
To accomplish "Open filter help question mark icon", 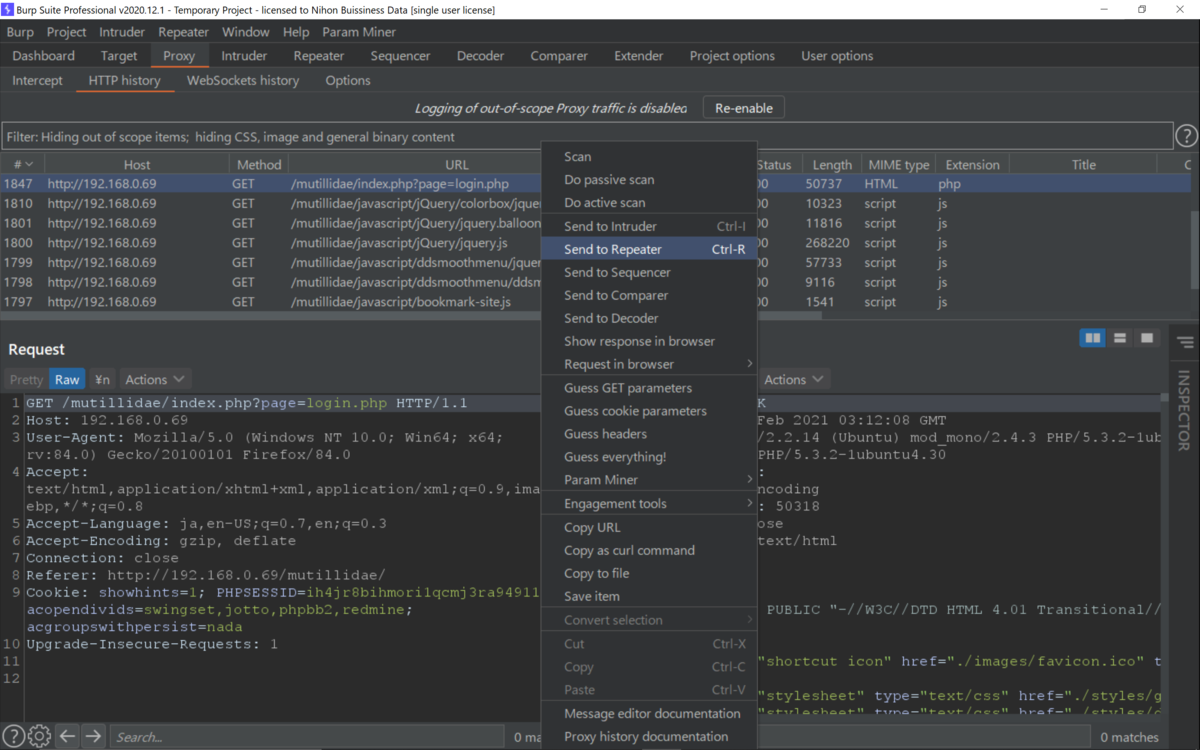I will (1186, 136).
